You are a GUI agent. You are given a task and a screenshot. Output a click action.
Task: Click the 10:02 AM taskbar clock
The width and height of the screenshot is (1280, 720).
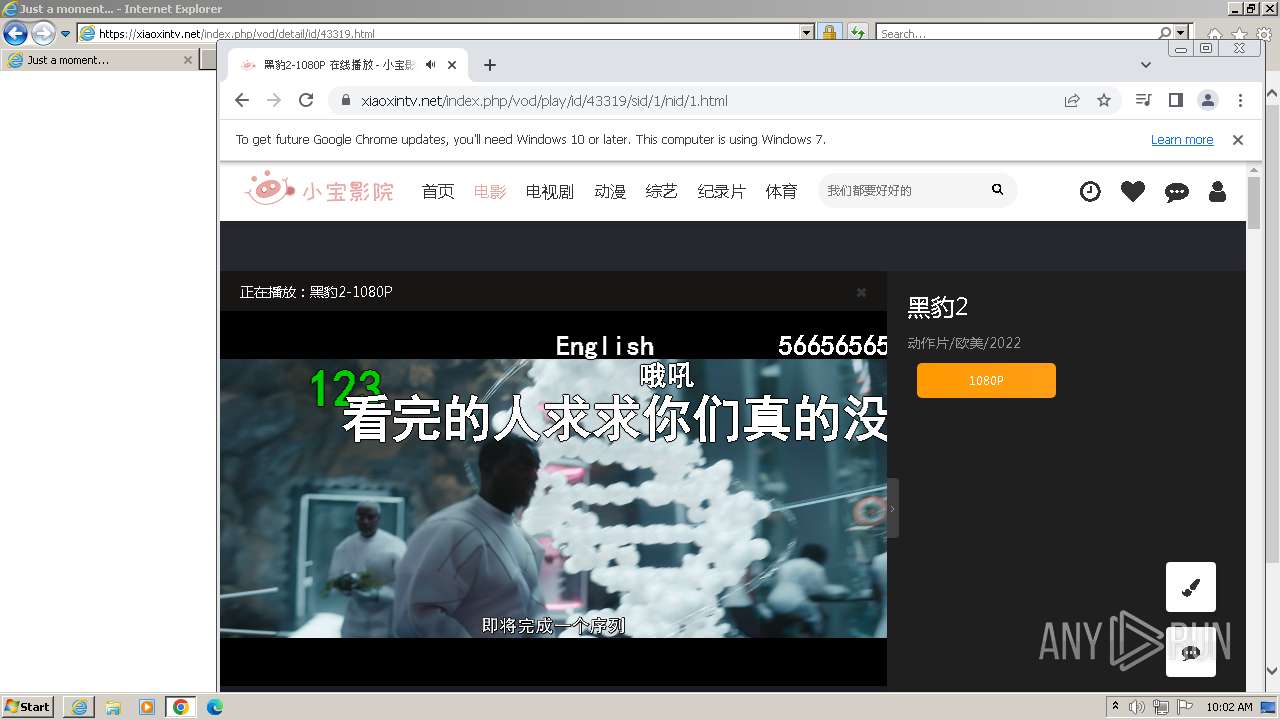pyautogui.click(x=1229, y=707)
